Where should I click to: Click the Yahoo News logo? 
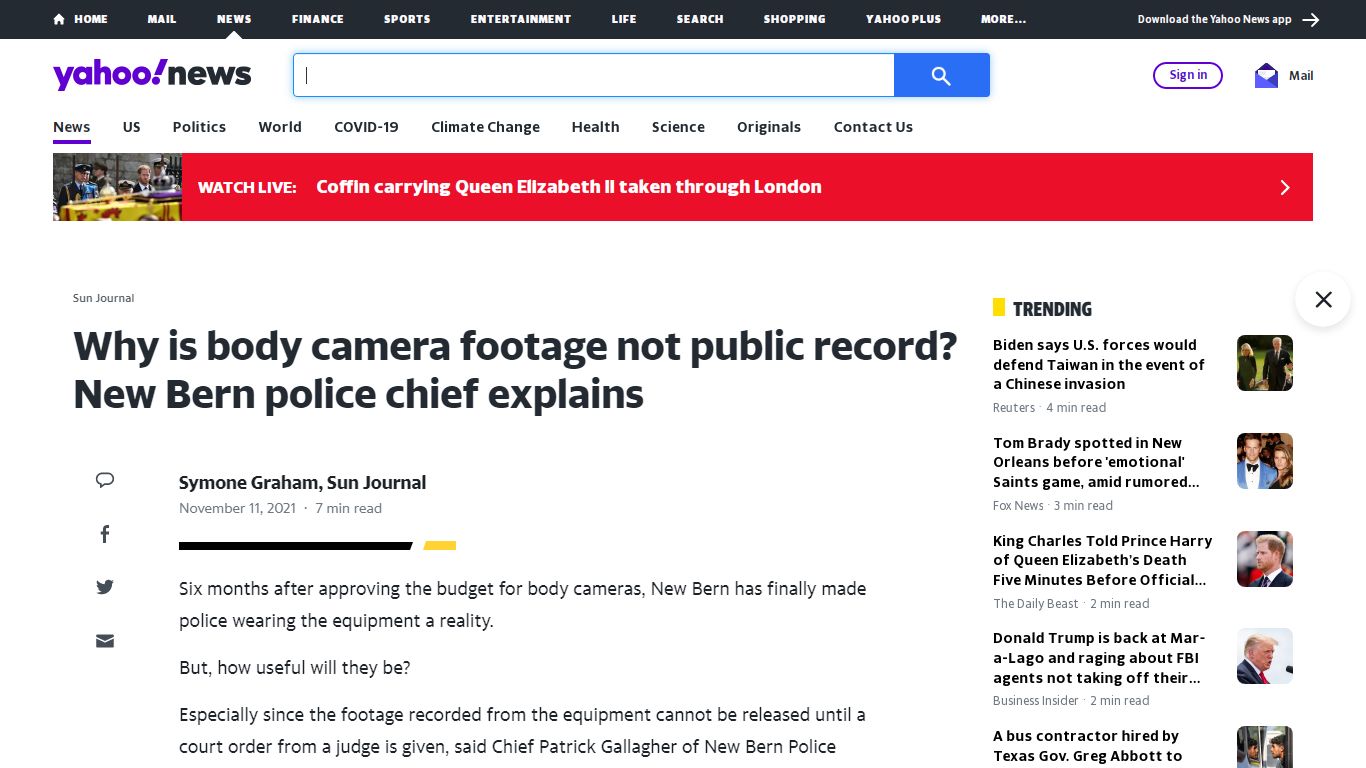(152, 75)
